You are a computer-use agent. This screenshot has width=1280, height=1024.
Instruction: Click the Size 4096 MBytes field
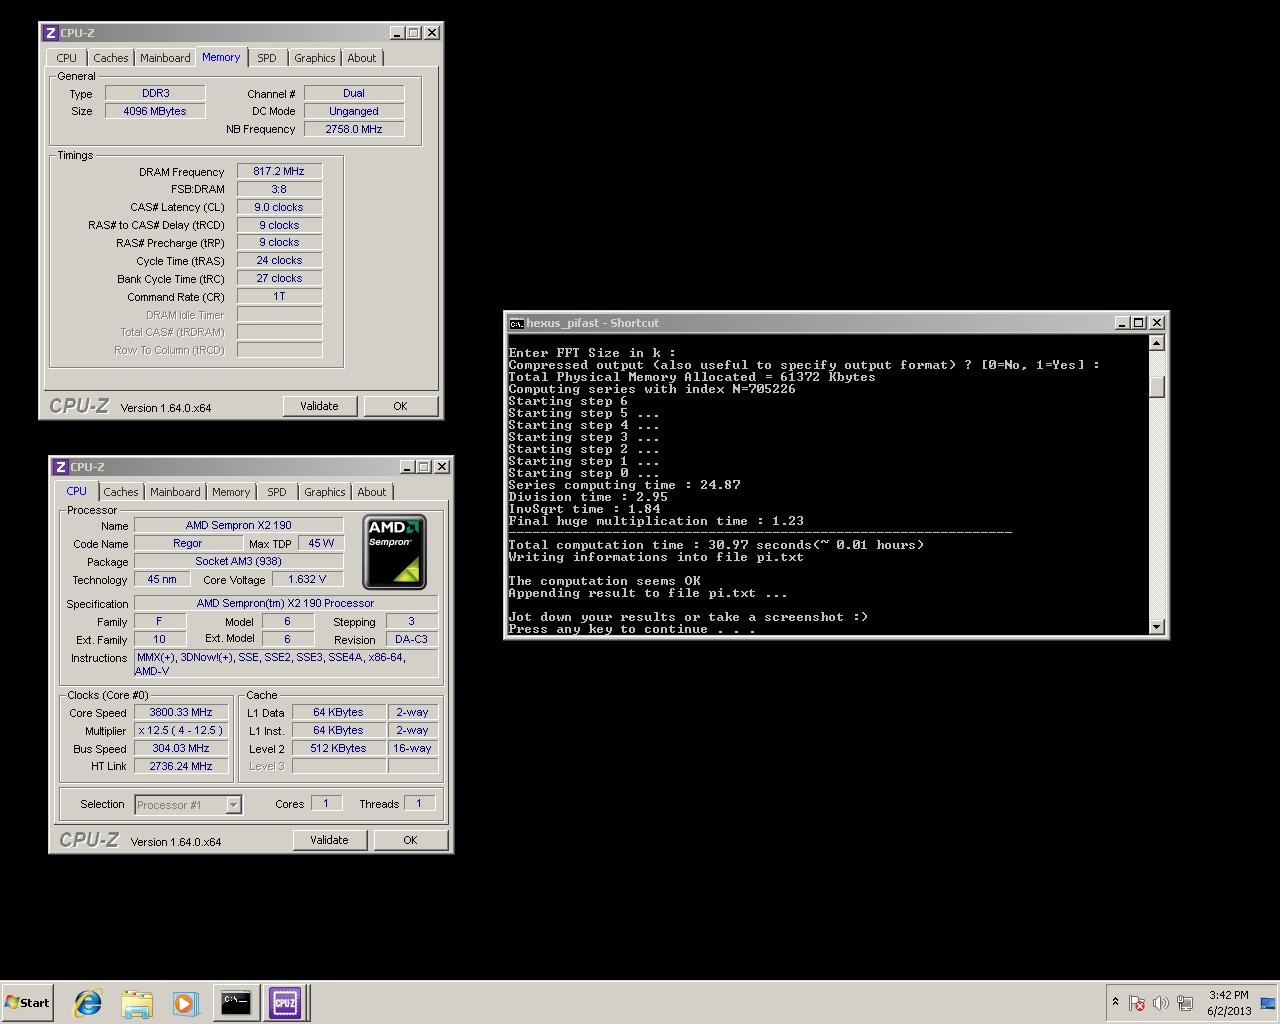click(x=155, y=111)
